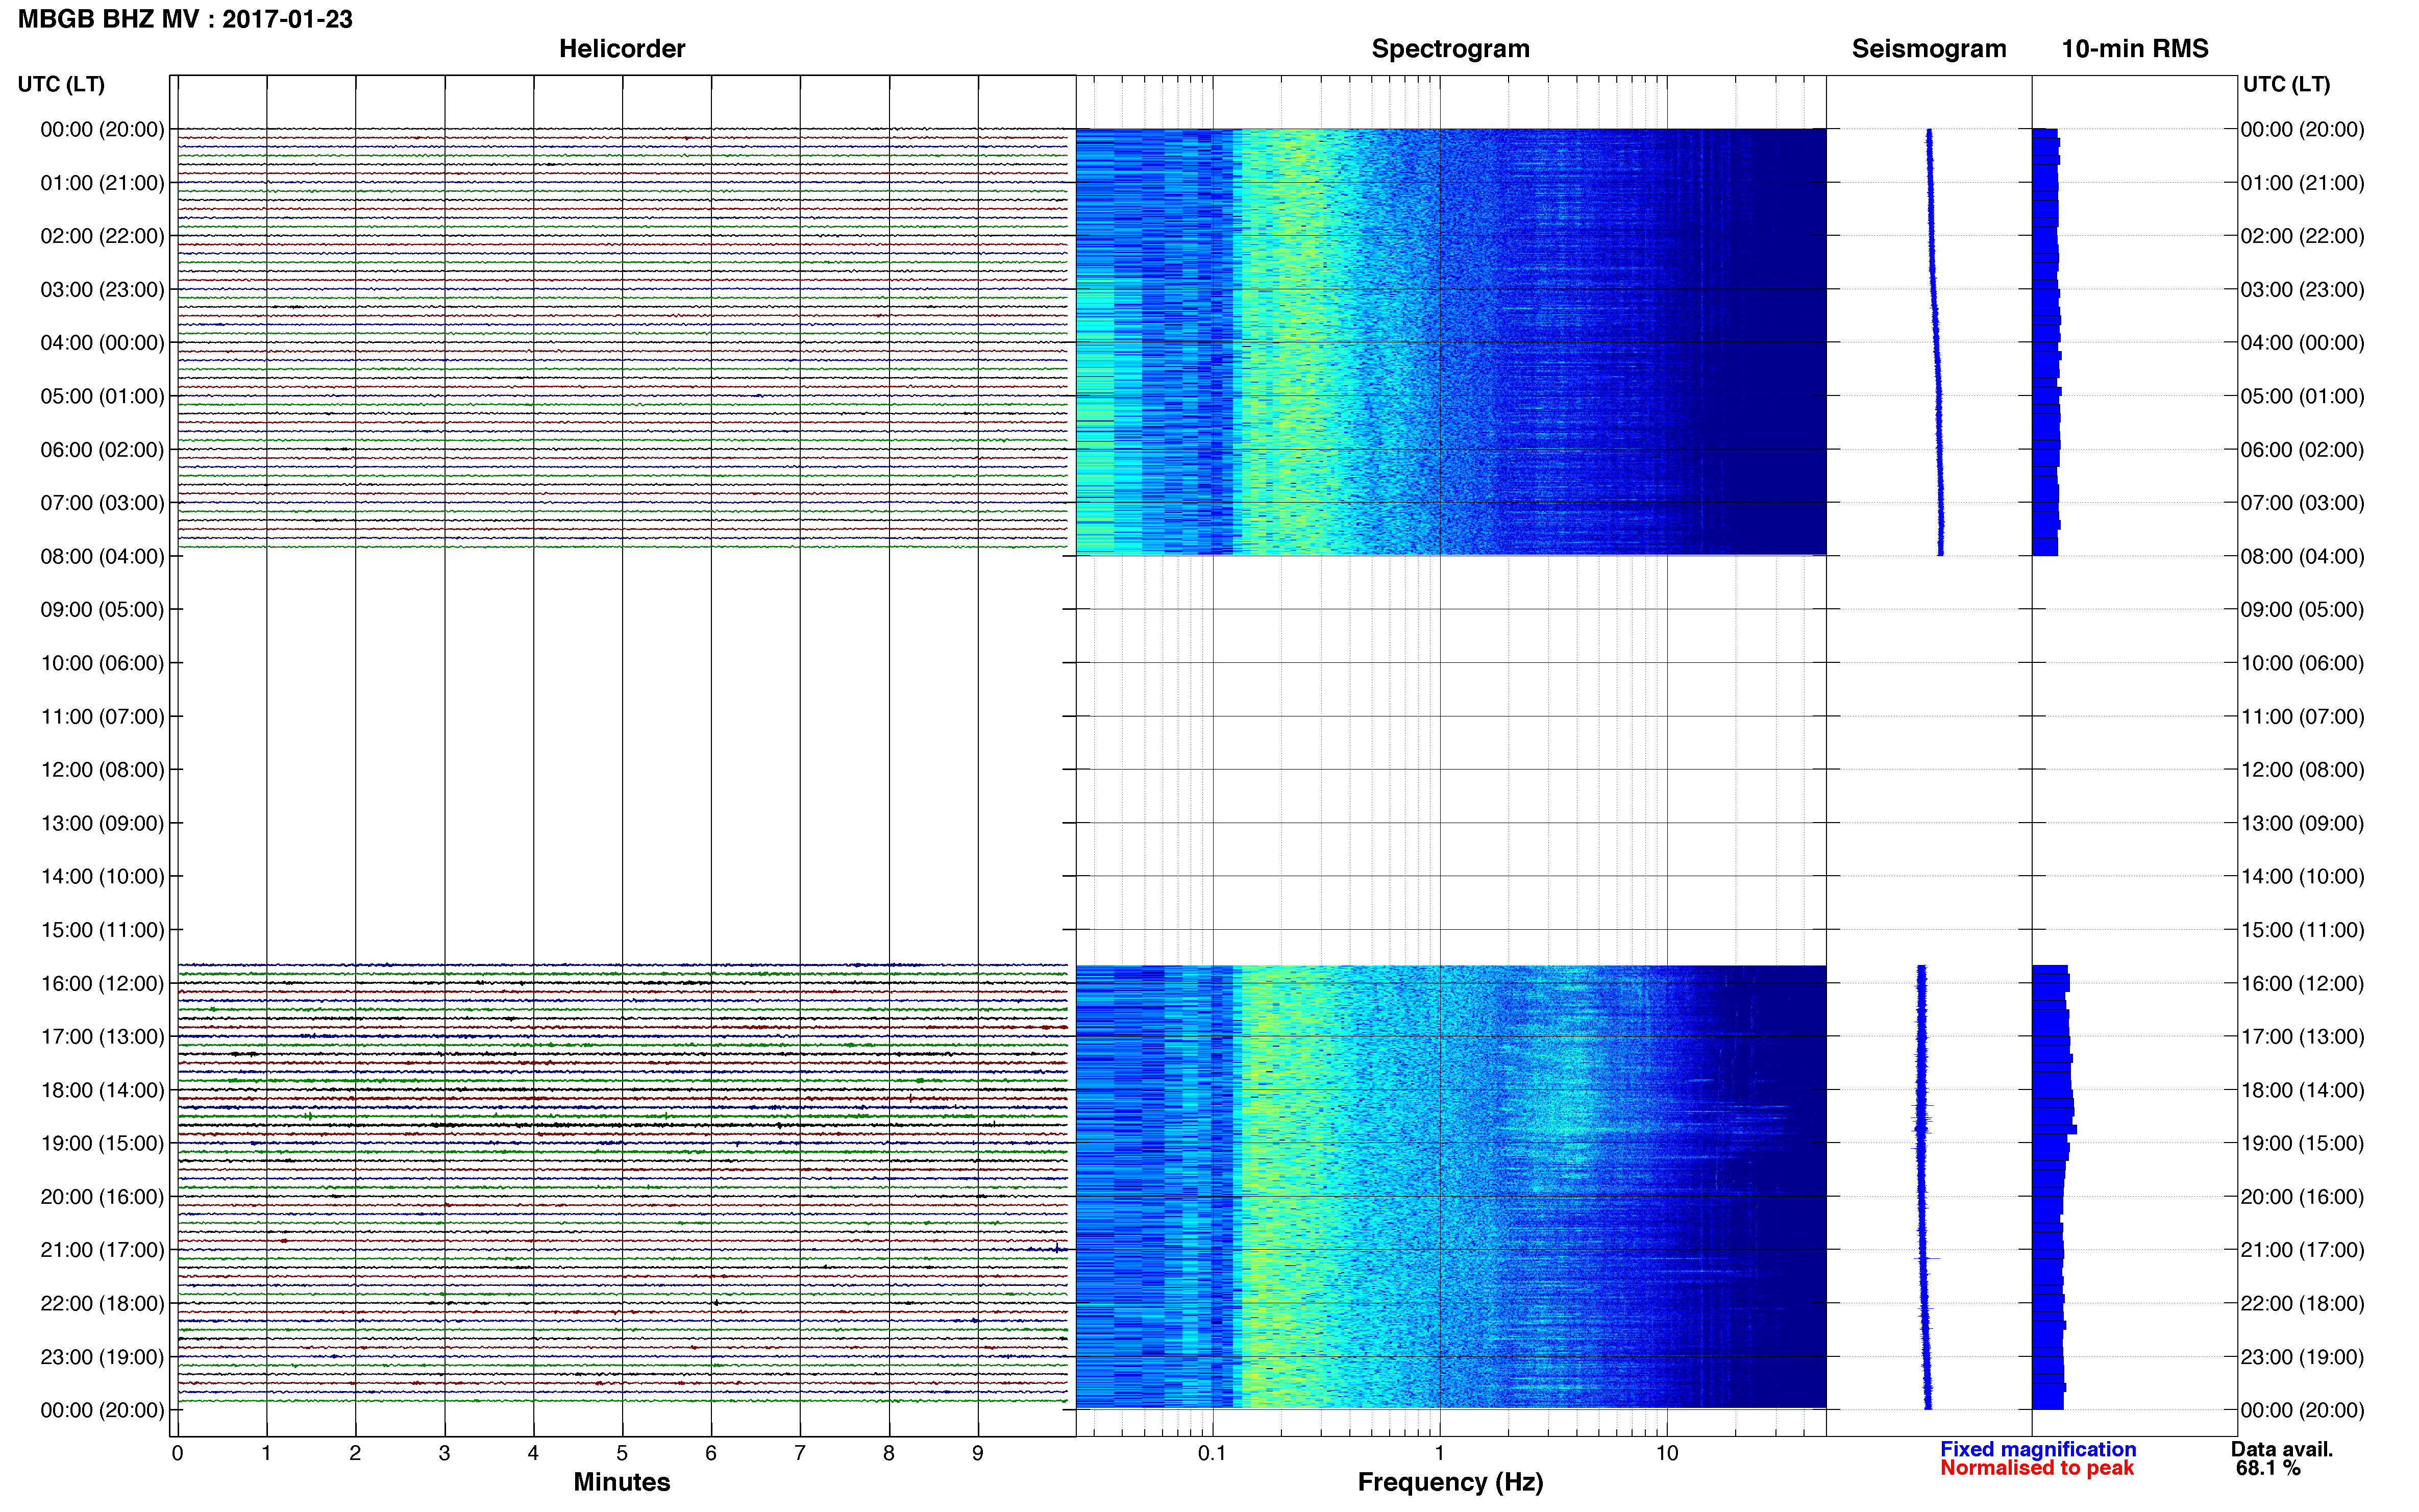Viewport: 2419px width, 1512px height.
Task: Click the 'Spectrogram' panel heading
Action: tap(1450, 49)
